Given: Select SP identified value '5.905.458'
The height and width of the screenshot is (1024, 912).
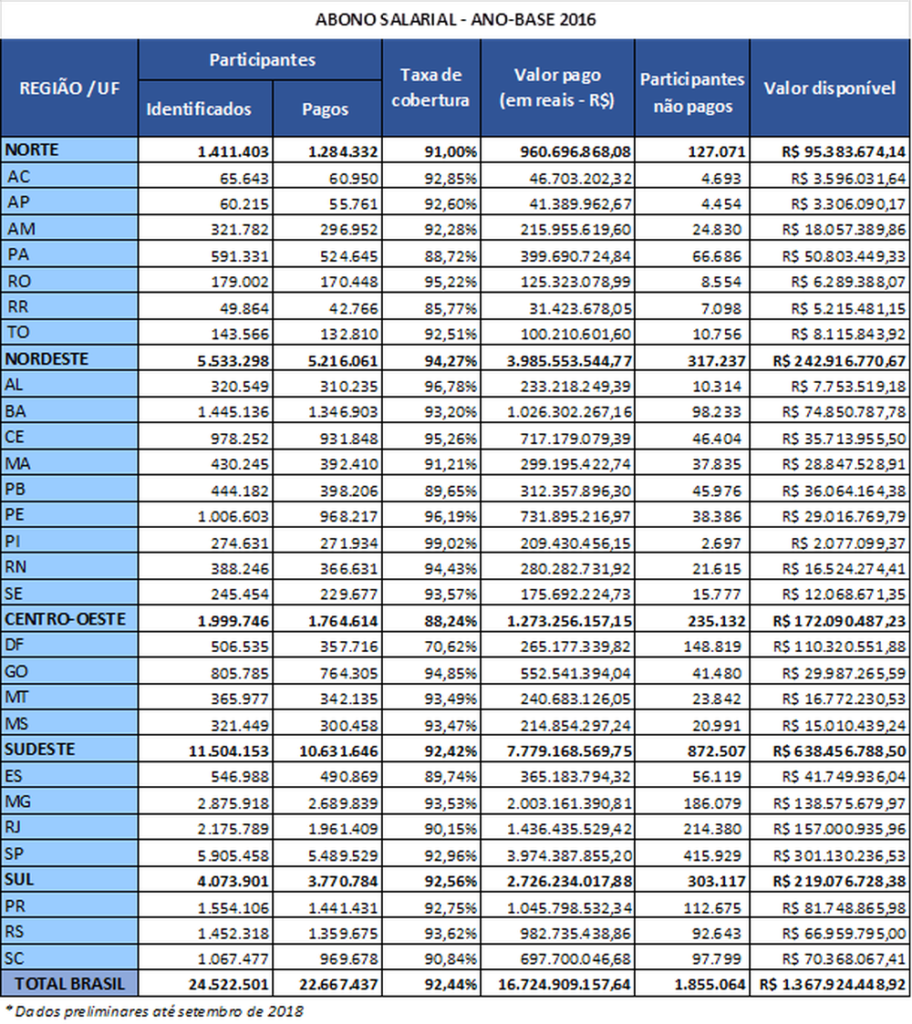Looking at the screenshot, I should [x=233, y=855].
